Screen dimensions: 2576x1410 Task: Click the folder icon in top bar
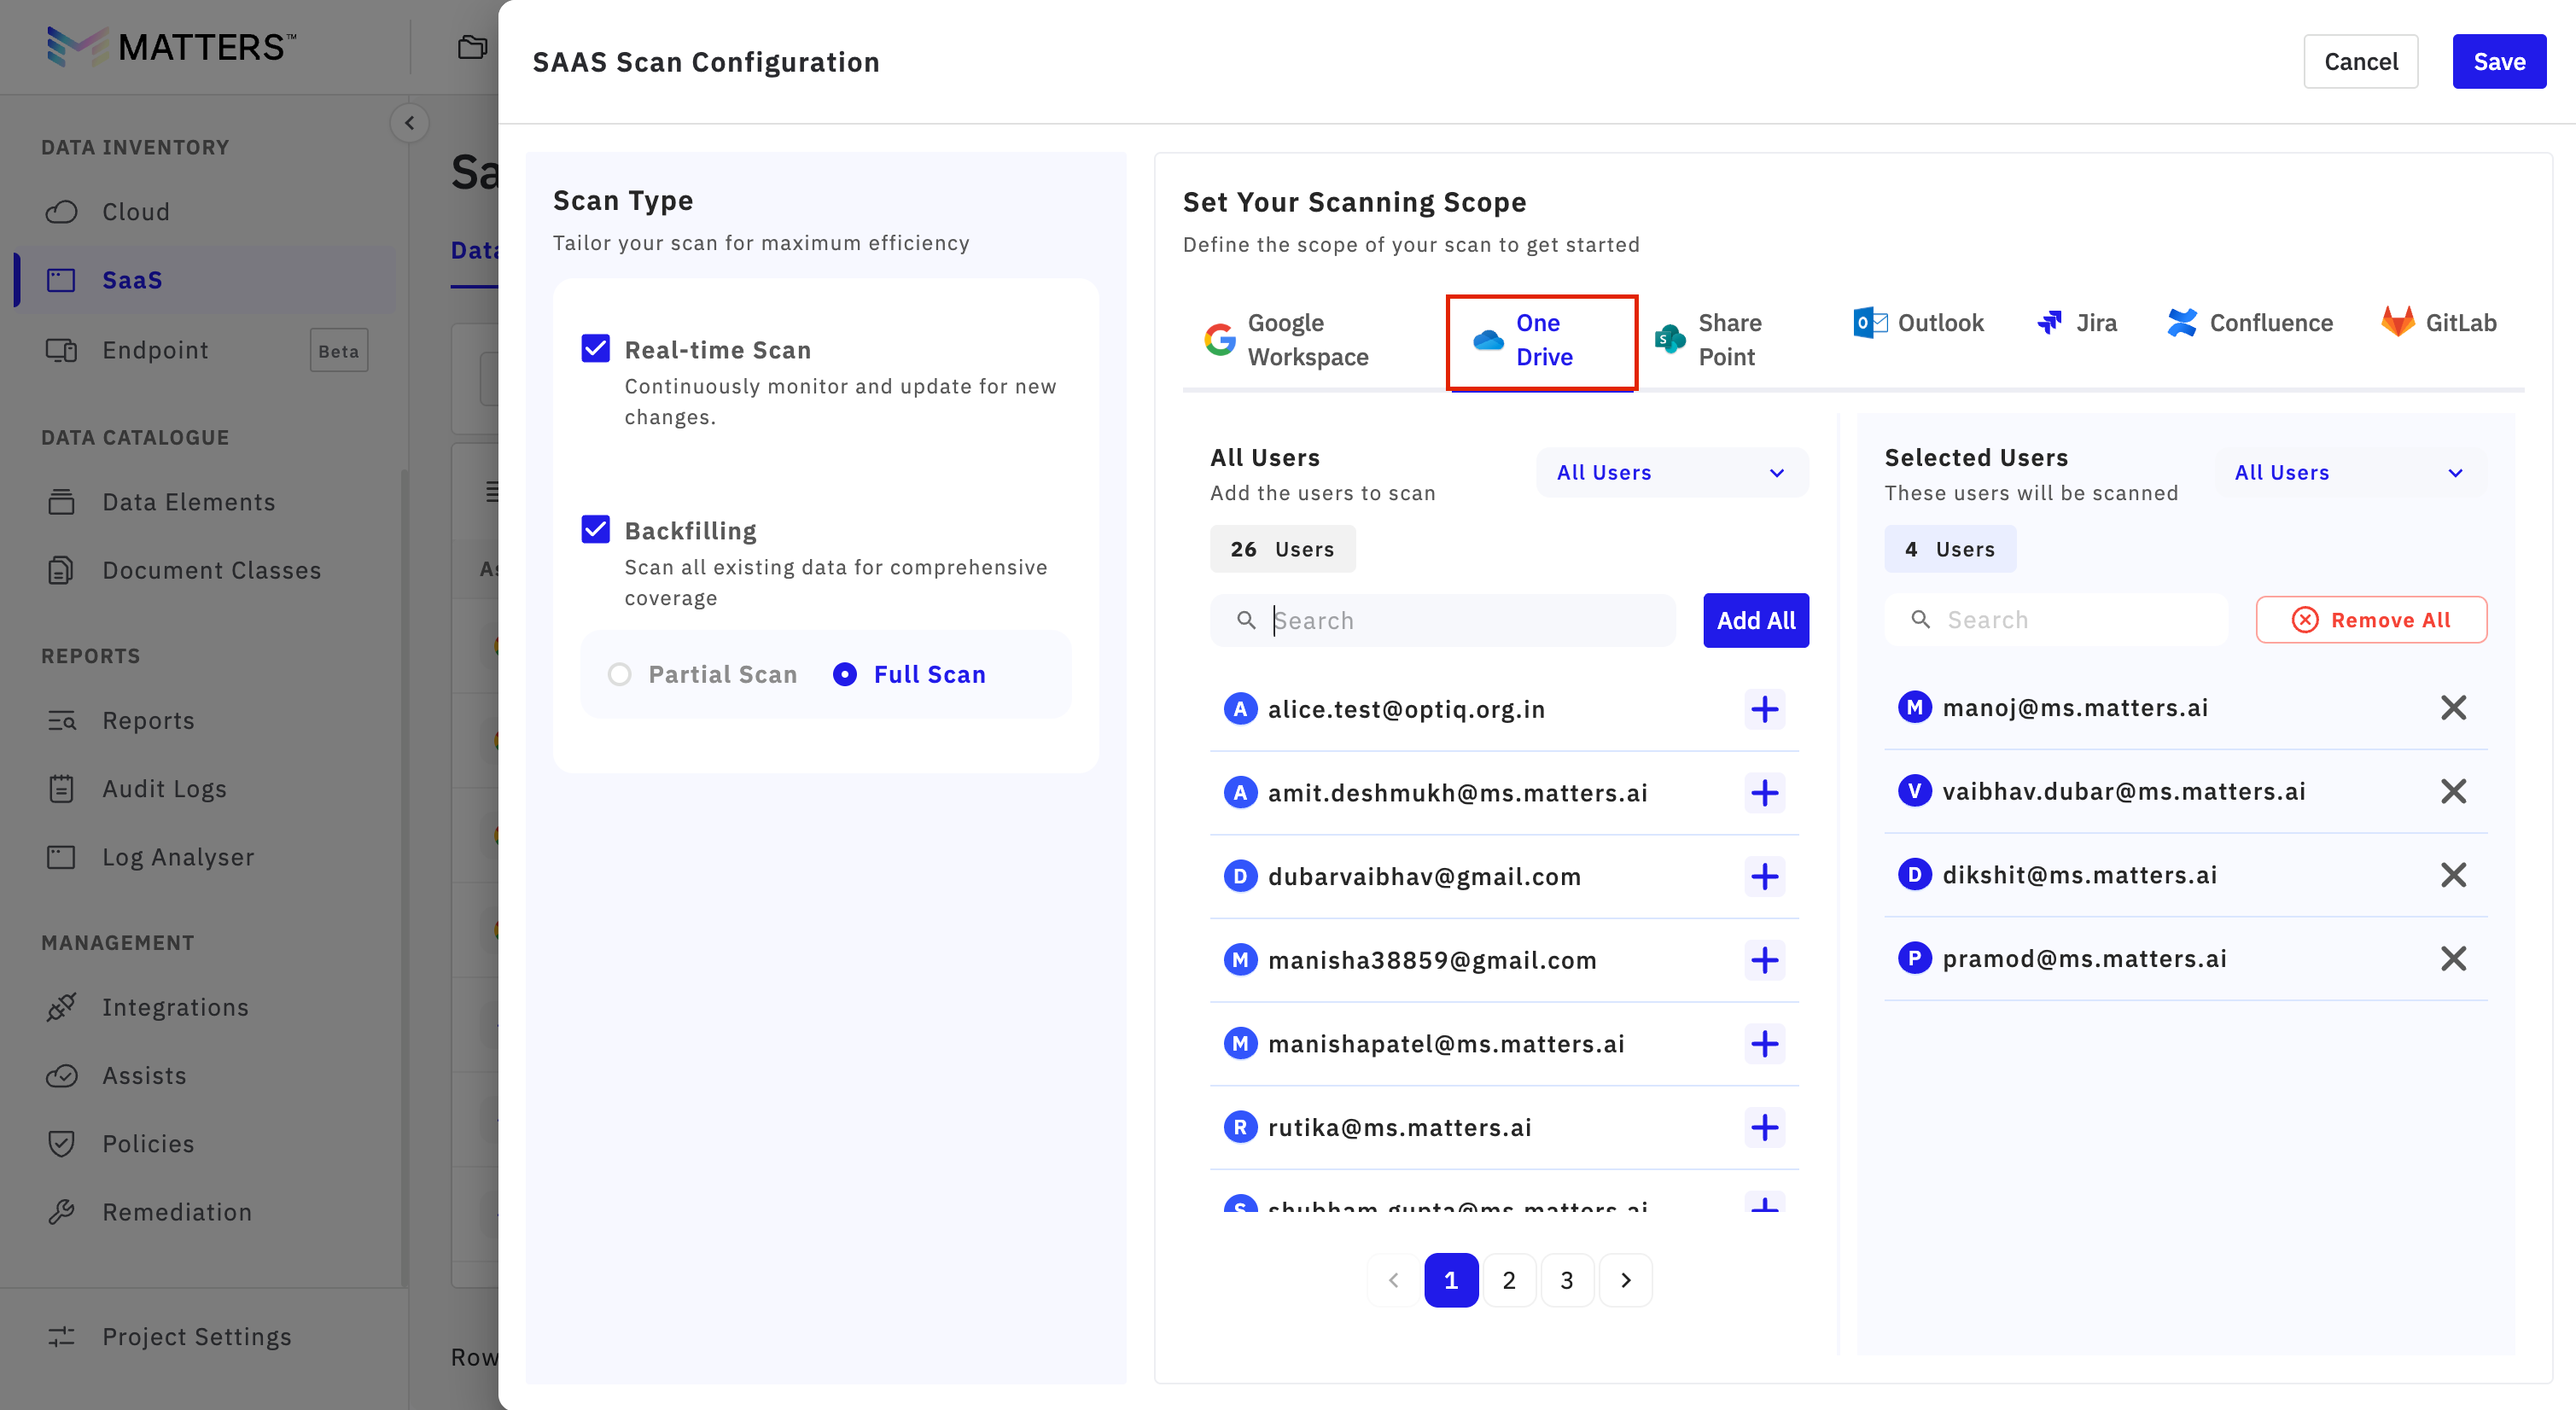pos(472,47)
